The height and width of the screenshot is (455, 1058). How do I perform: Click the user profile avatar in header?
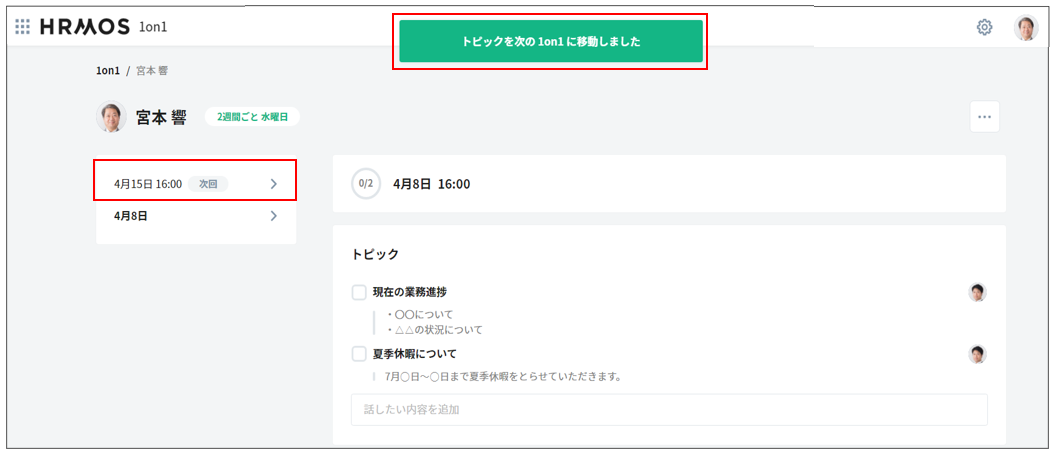pyautogui.click(x=1026, y=27)
